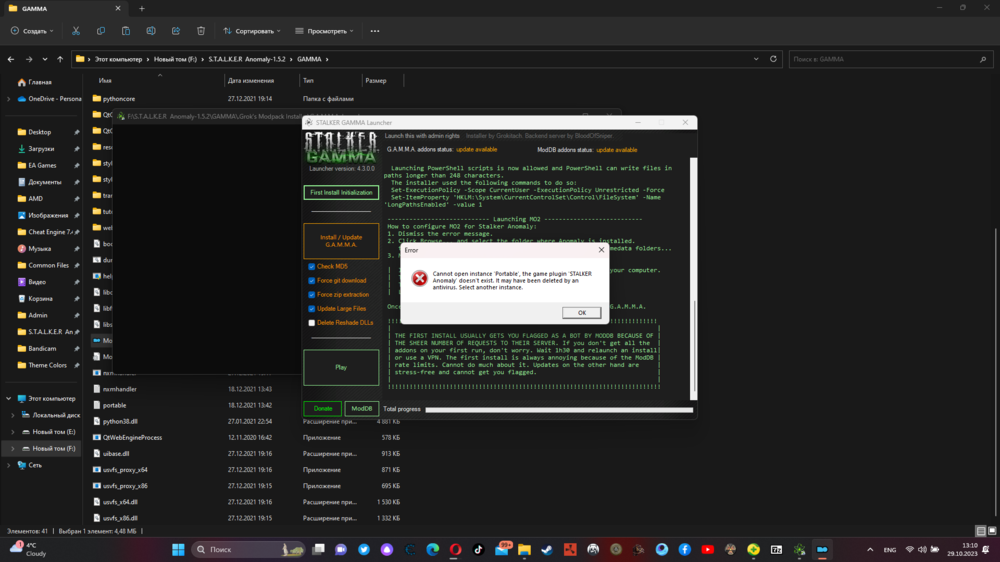Viewport: 1000px width, 562px height.
Task: Click the search field in GAMMA folder
Action: pyautogui.click(x=885, y=59)
